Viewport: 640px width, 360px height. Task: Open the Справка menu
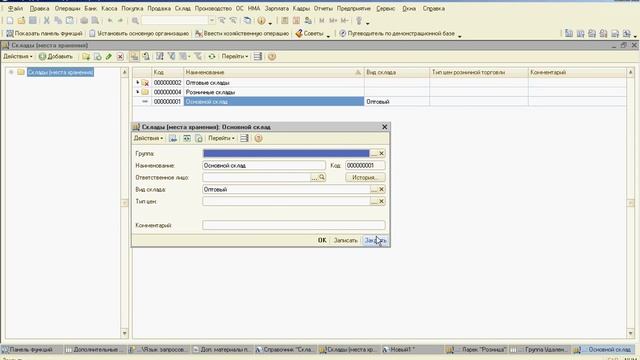point(433,8)
